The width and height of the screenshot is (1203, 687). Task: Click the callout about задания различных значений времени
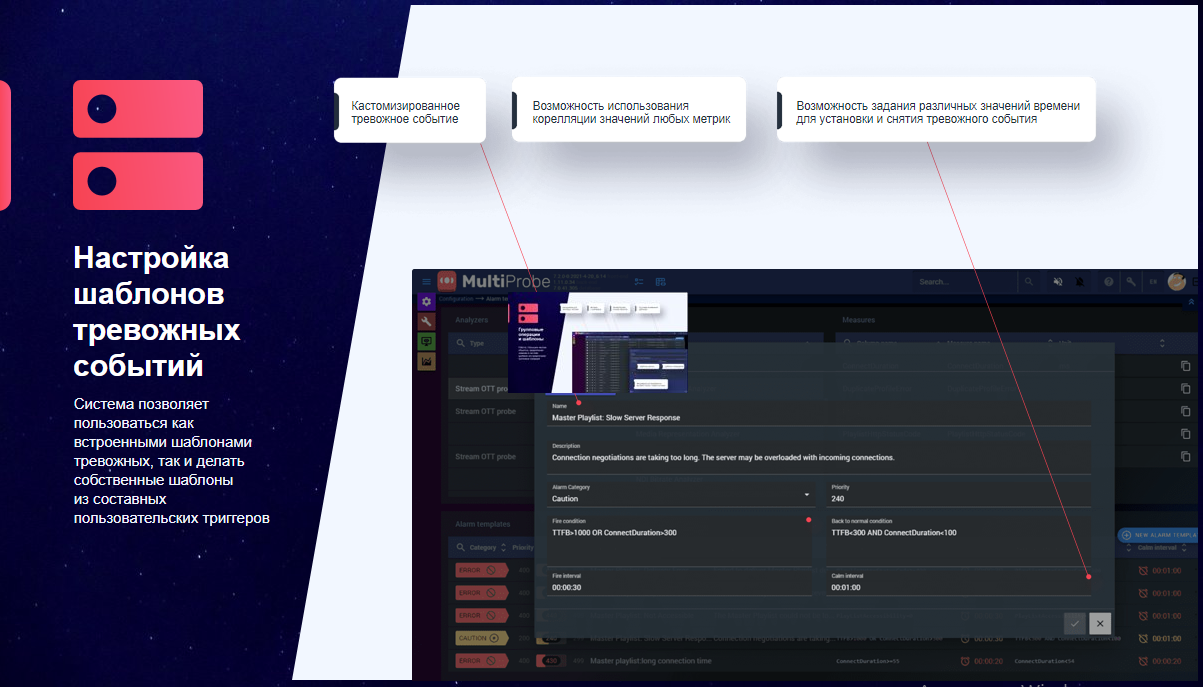(936, 111)
